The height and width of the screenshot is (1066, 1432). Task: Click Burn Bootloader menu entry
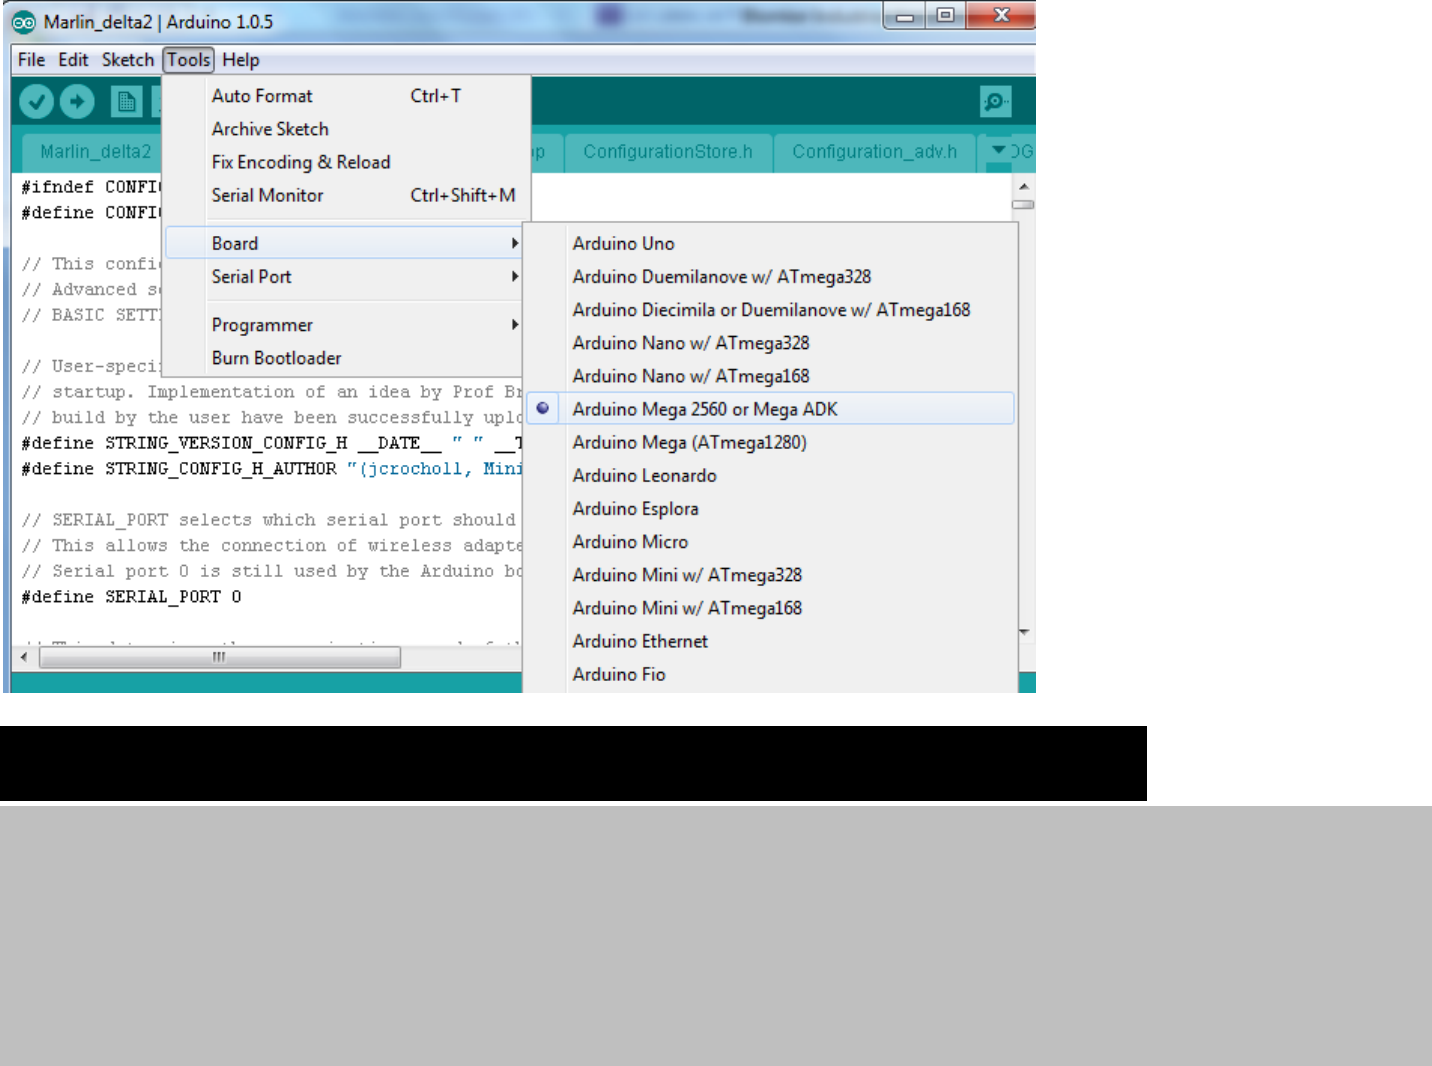pos(345,358)
